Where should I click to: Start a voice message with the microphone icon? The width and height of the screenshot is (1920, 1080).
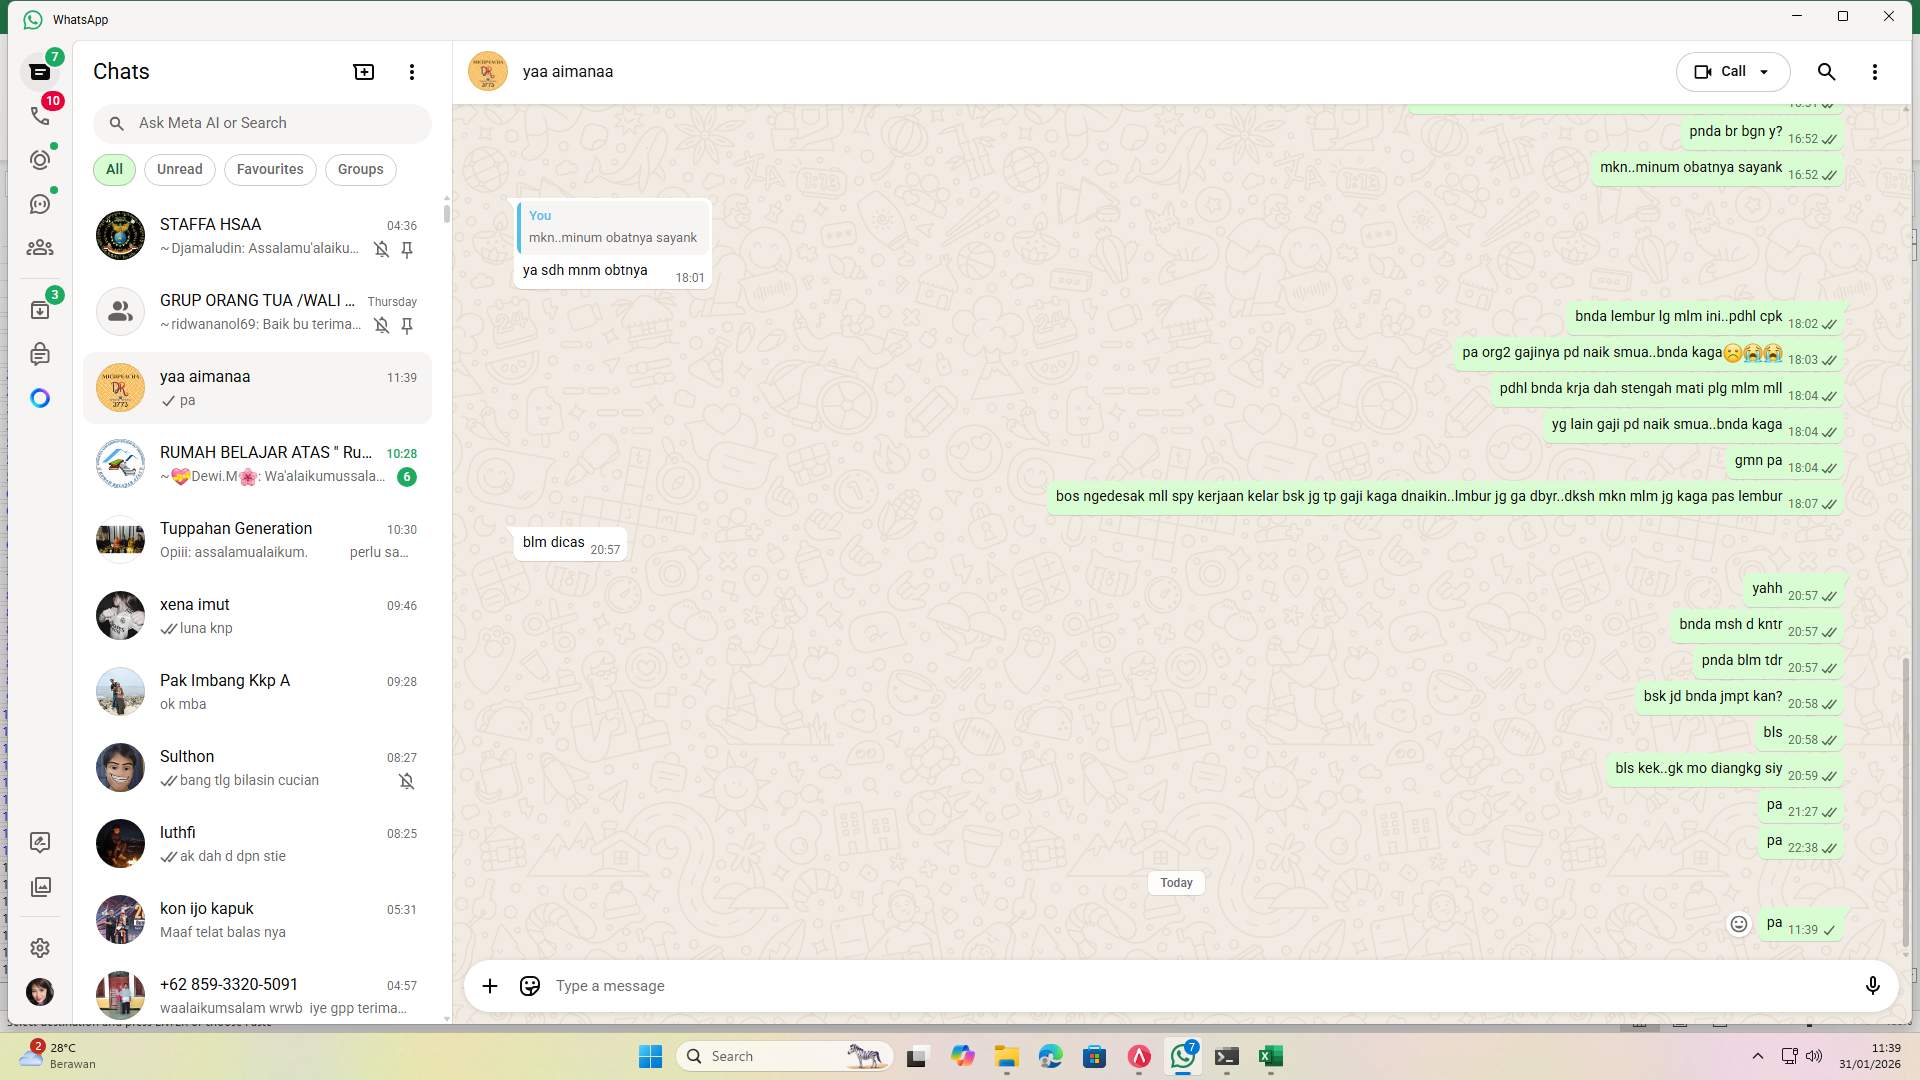pyautogui.click(x=1874, y=985)
